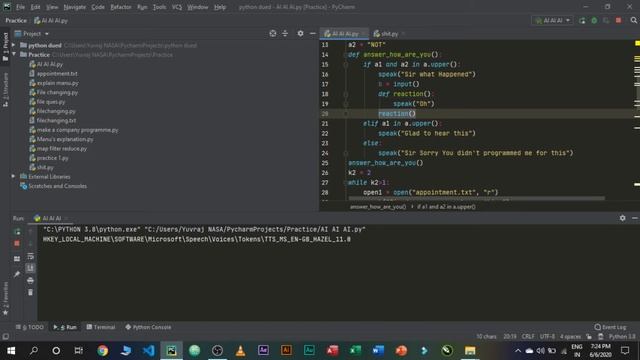Open the Terminal tool window

(x=101, y=327)
